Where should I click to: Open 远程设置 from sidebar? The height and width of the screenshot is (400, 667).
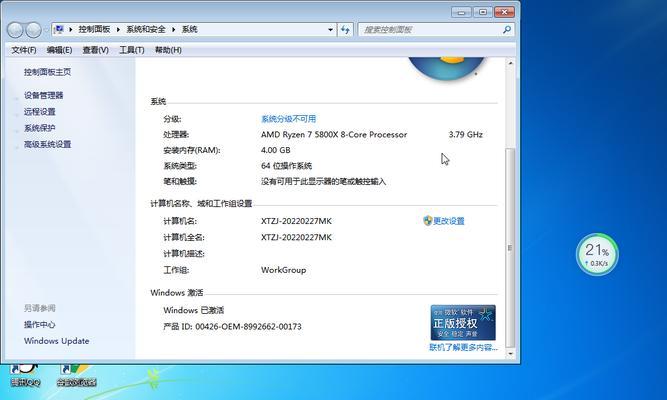pyautogui.click(x=40, y=111)
